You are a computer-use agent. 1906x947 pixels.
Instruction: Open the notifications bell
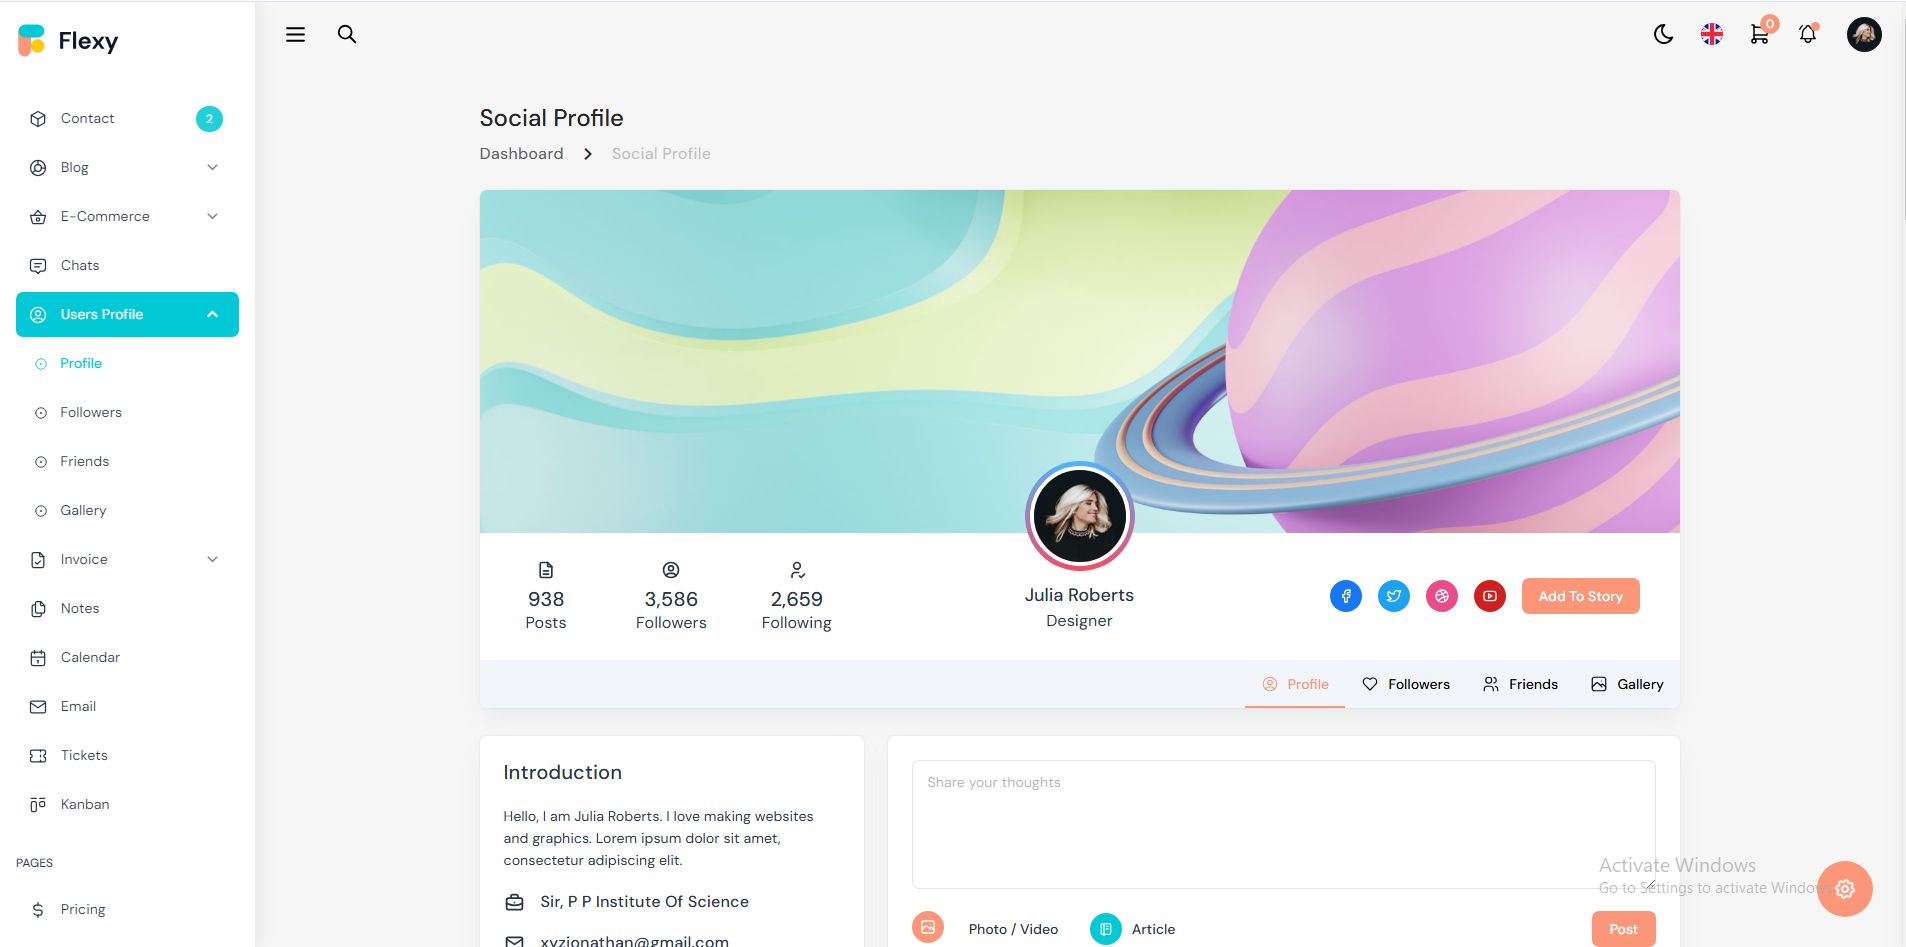click(1807, 35)
